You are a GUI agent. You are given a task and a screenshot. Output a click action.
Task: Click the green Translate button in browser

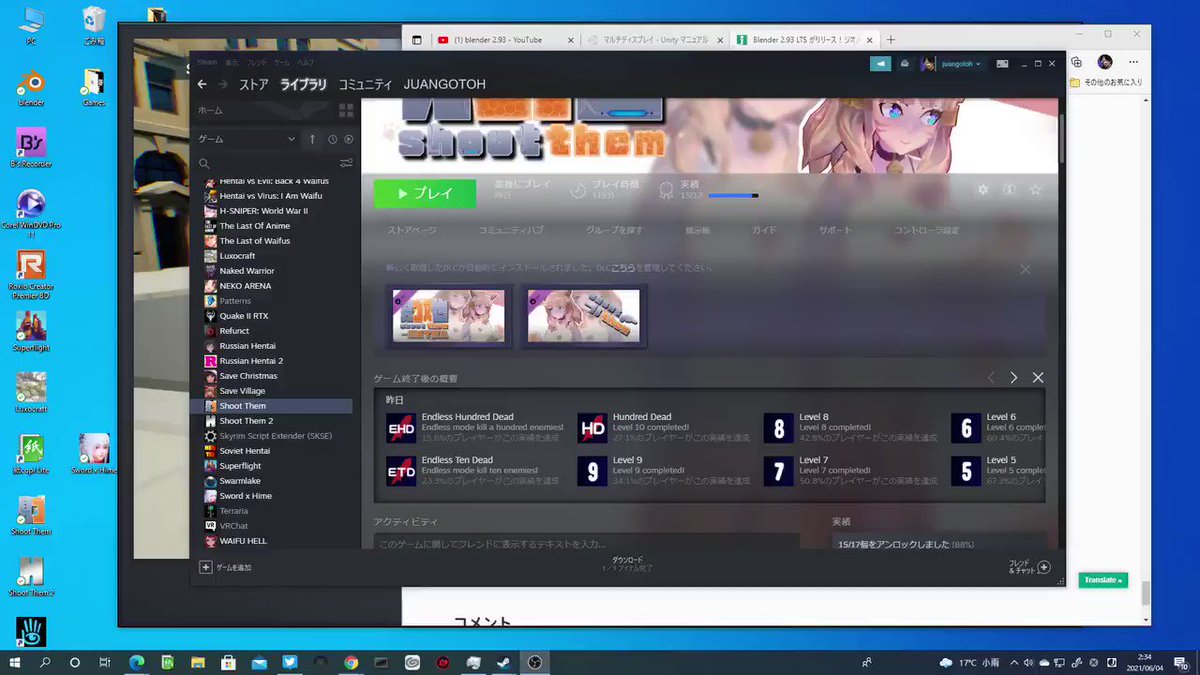(x=1102, y=580)
